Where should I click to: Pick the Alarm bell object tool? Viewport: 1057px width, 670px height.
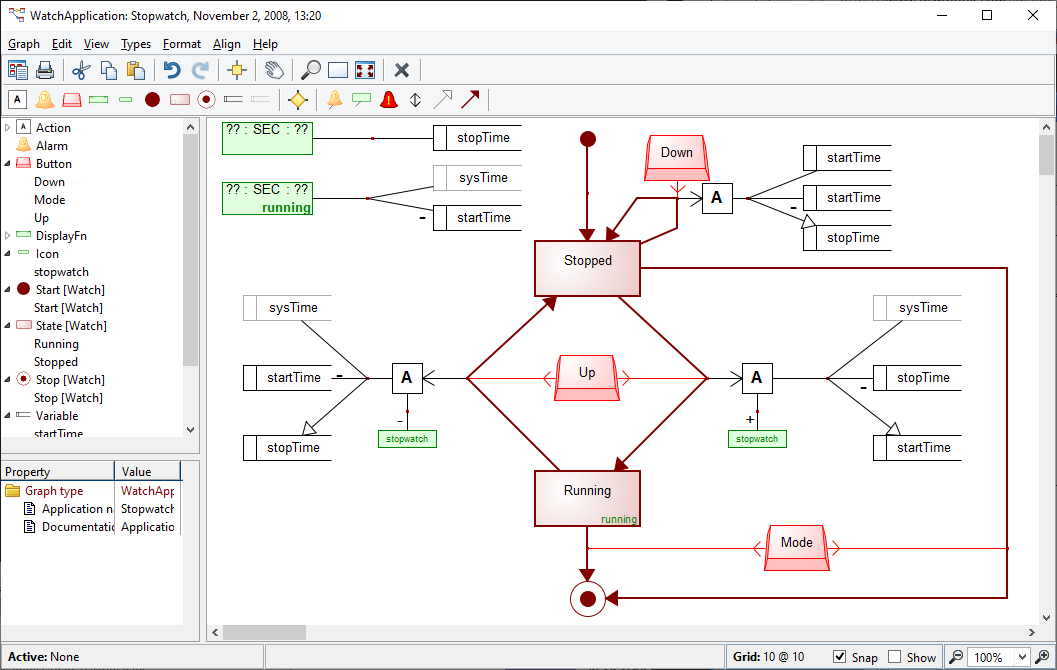[x=45, y=99]
